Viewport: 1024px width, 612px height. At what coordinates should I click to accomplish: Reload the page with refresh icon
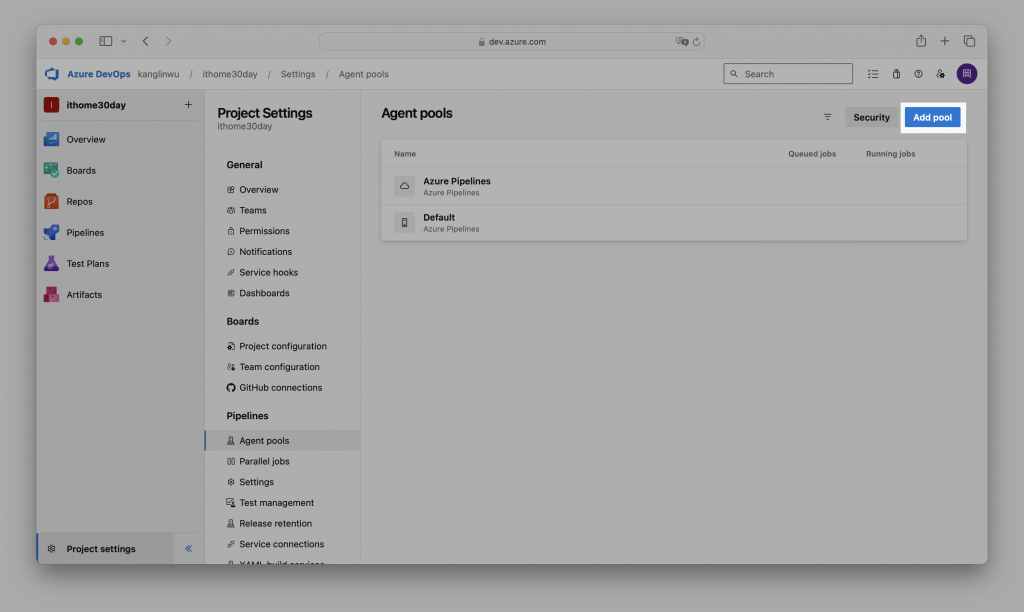point(696,42)
